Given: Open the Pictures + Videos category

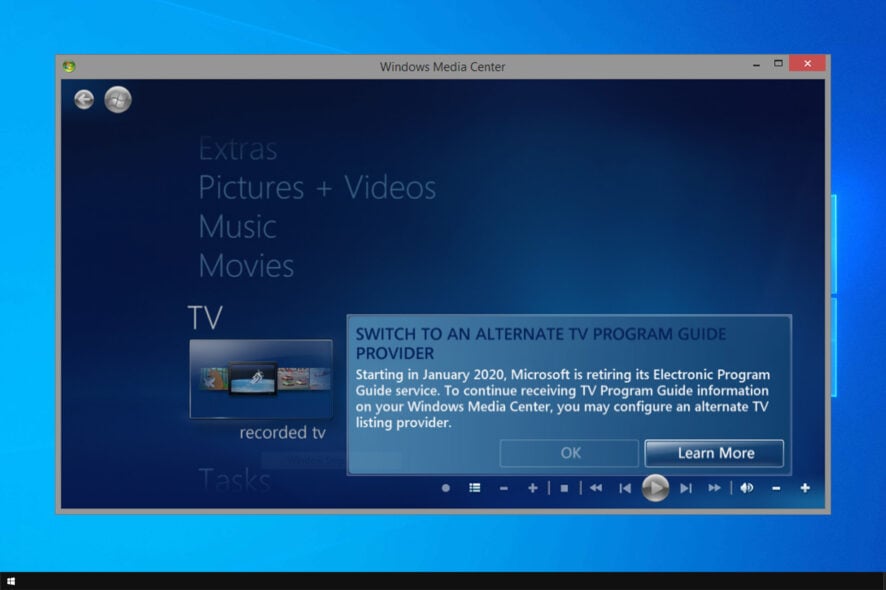Looking at the screenshot, I should (317, 188).
